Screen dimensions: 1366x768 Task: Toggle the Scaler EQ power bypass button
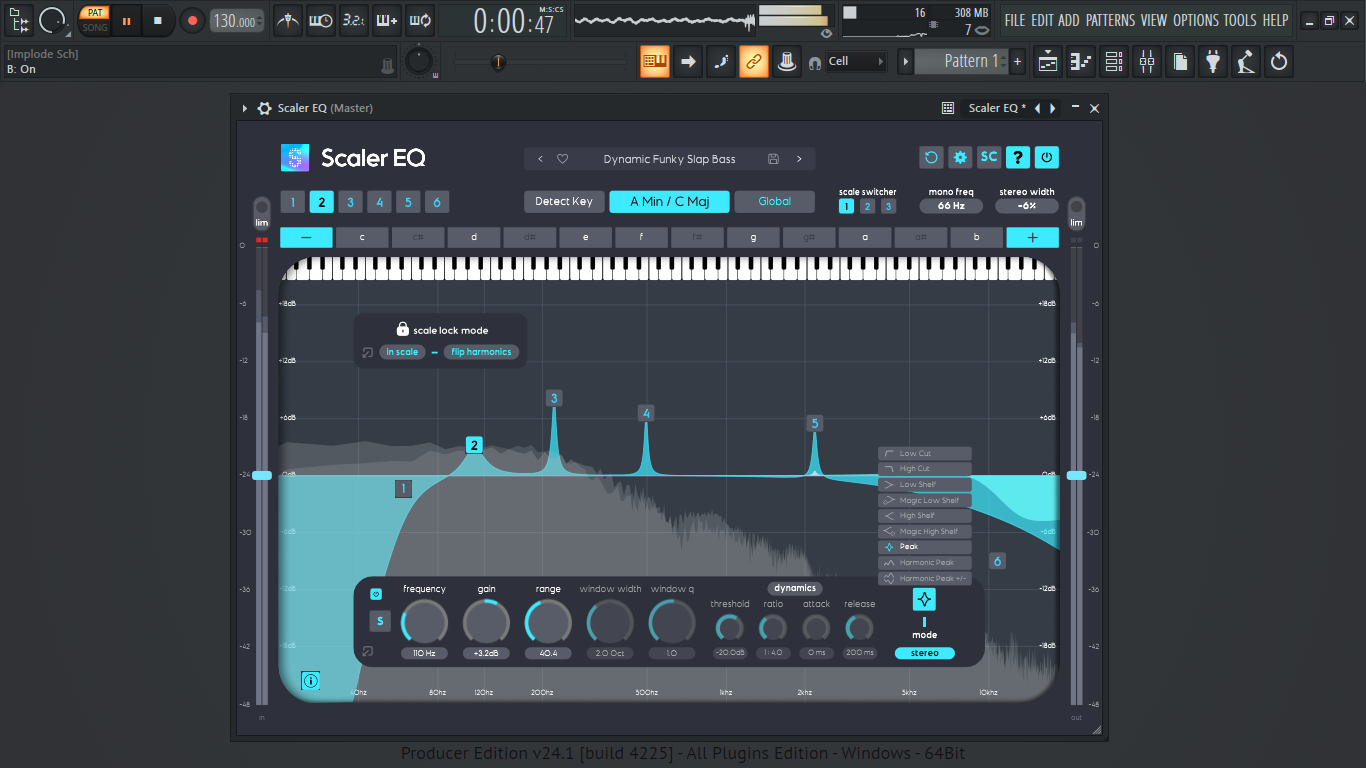point(1046,157)
